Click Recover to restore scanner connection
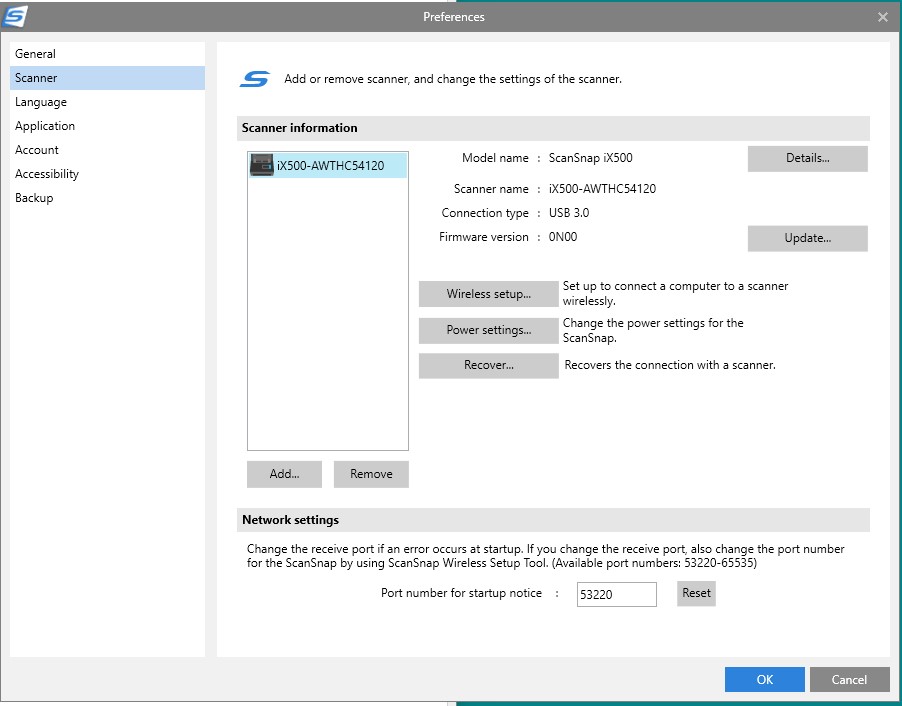This screenshot has width=902, height=706. (488, 366)
